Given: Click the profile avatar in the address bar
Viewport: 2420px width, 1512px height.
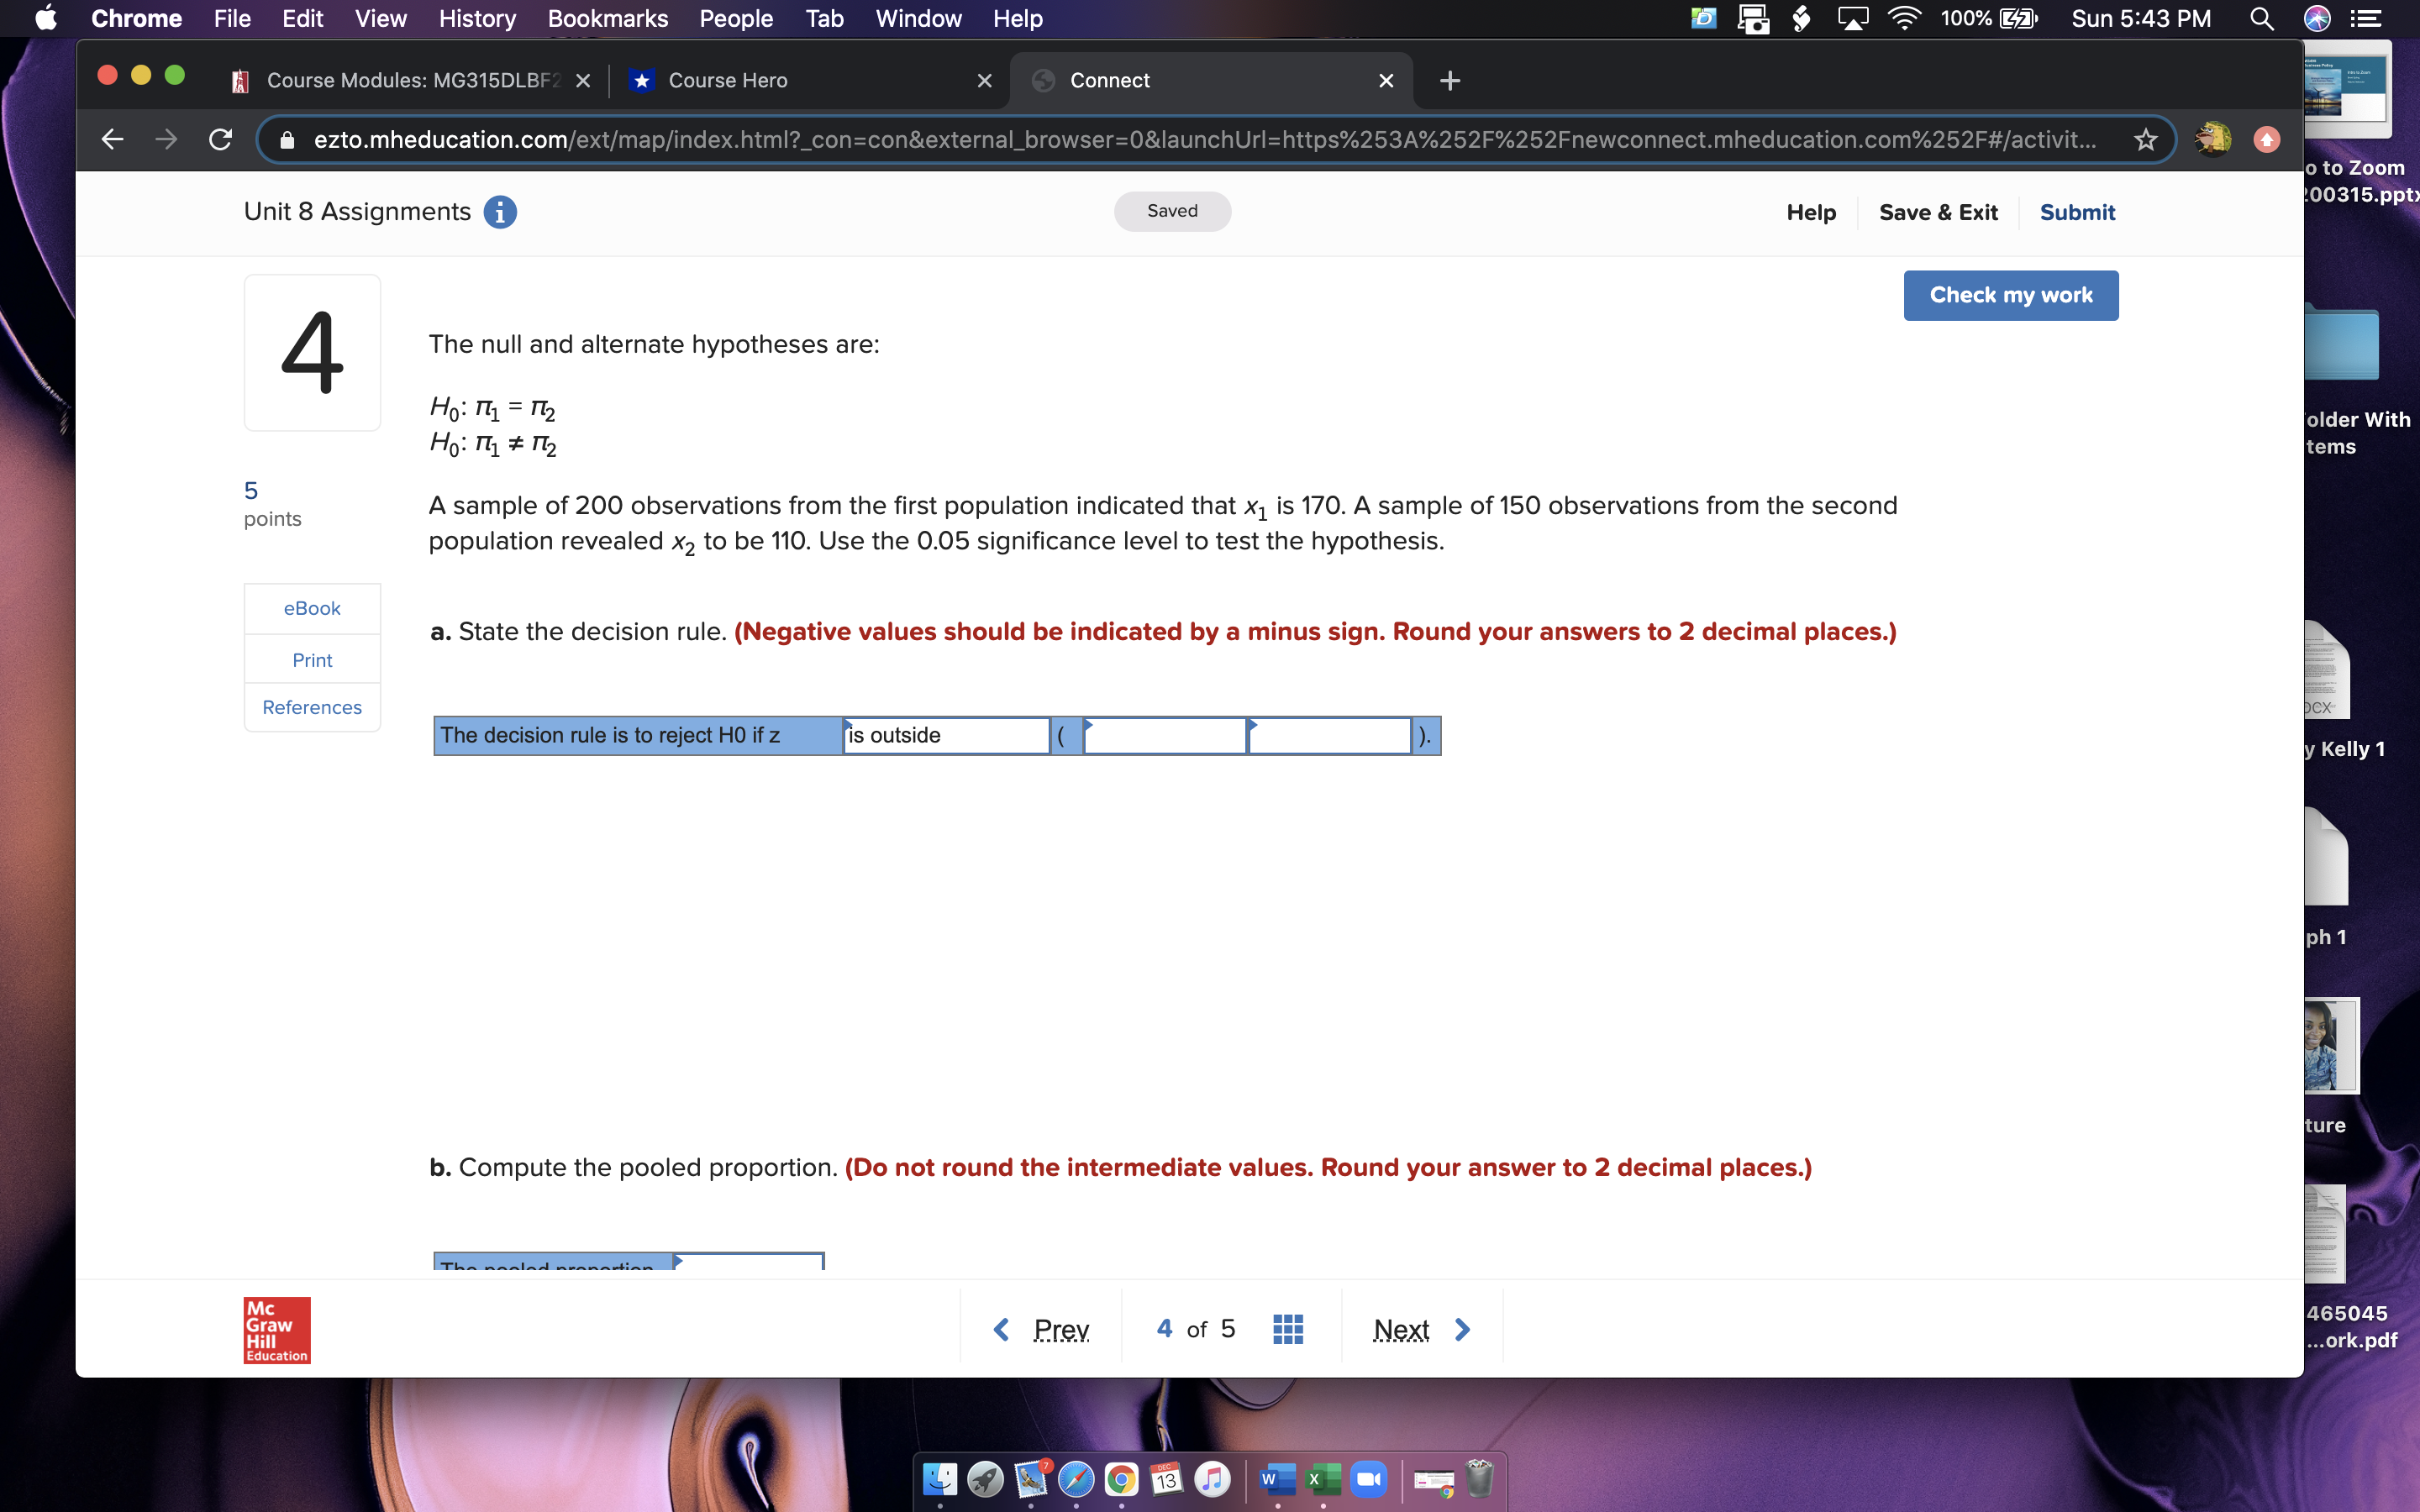Looking at the screenshot, I should pos(2211,140).
